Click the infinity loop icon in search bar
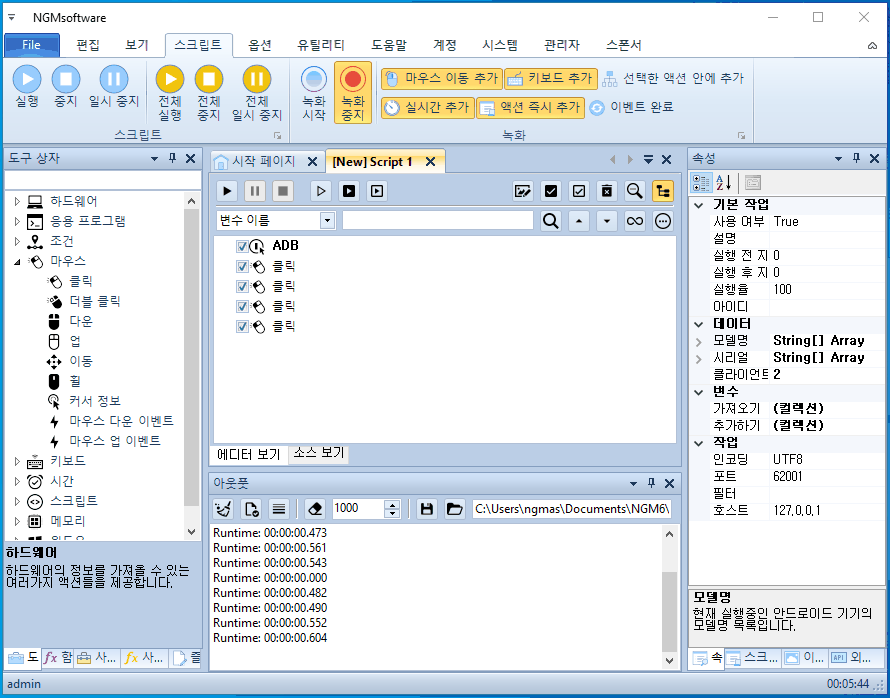 (x=635, y=221)
